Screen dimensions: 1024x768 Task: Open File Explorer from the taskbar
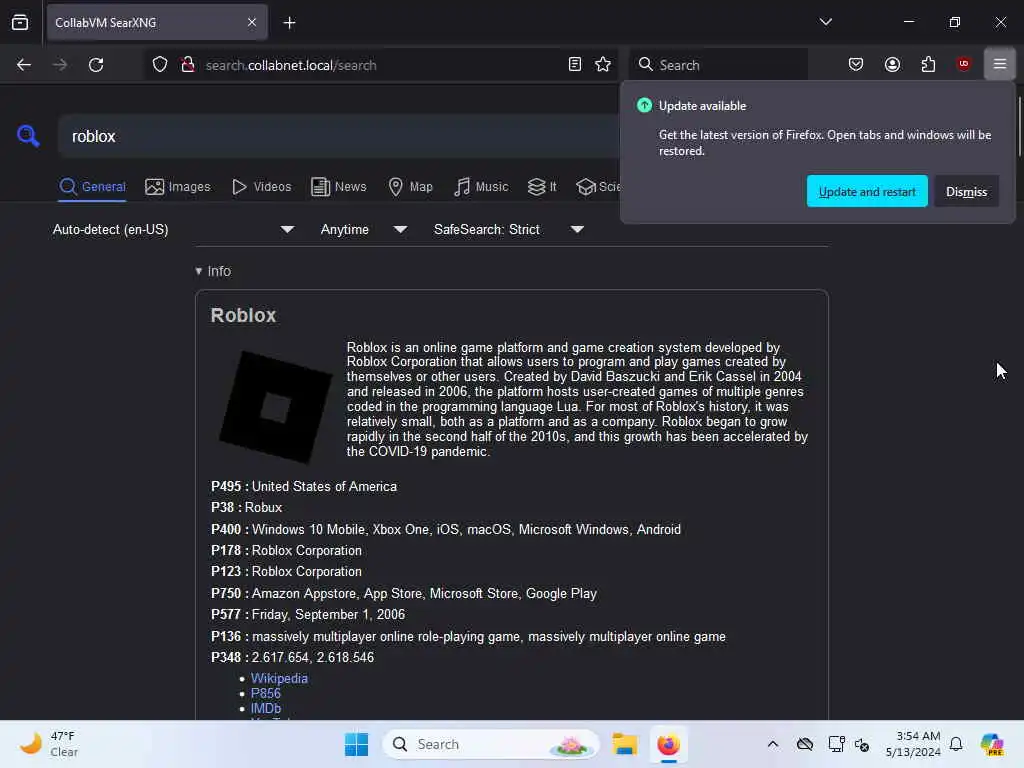click(624, 744)
